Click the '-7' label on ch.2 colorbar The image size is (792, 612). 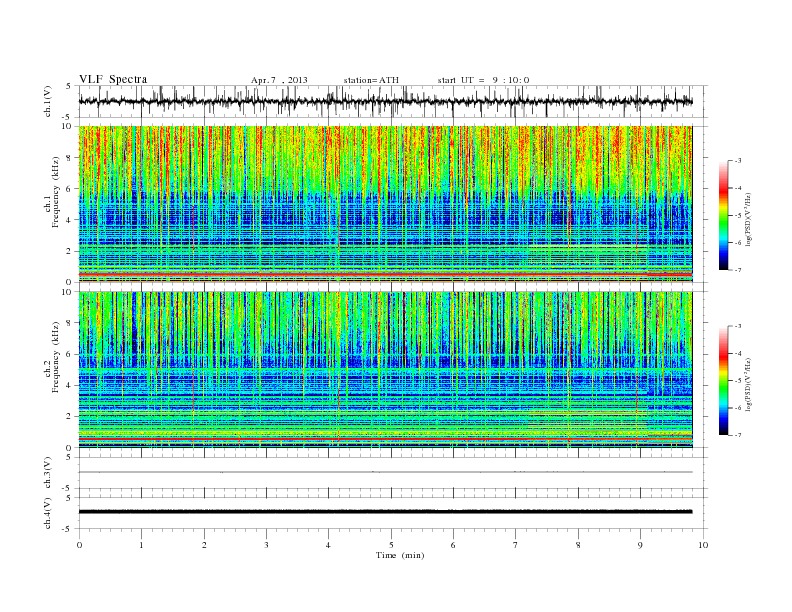738,435
